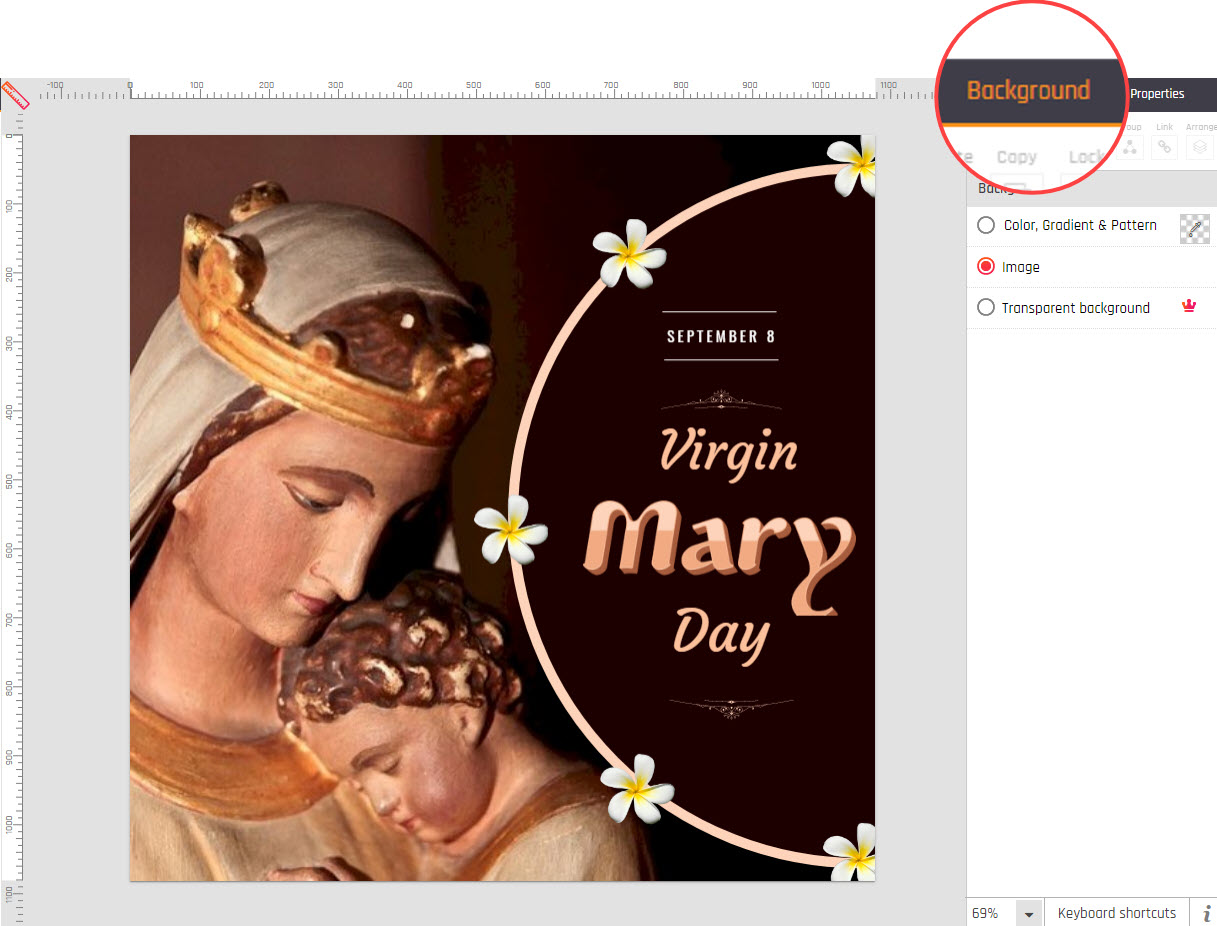The height and width of the screenshot is (926, 1217).
Task: Open the Arrange layers icon
Action: [x=1200, y=147]
